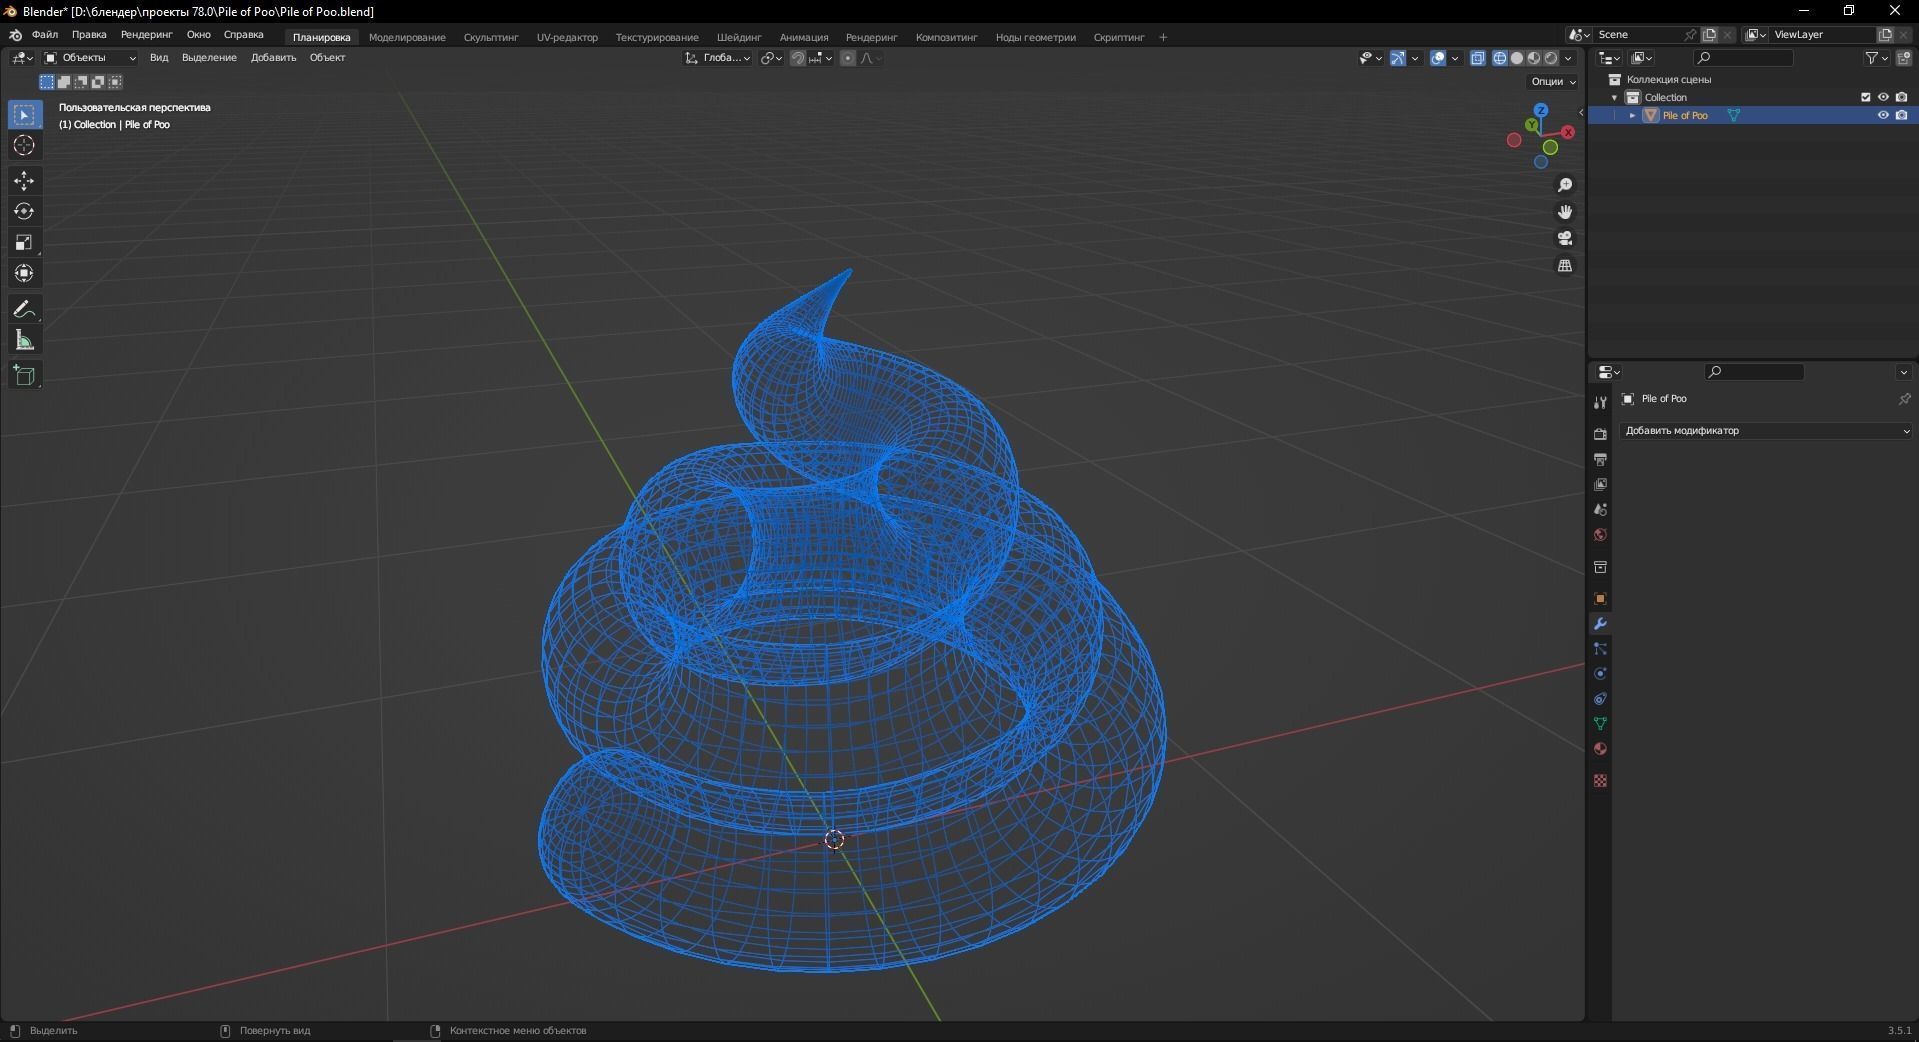Open the Physics properties tab
This screenshot has height=1042, width=1919.
click(1600, 673)
